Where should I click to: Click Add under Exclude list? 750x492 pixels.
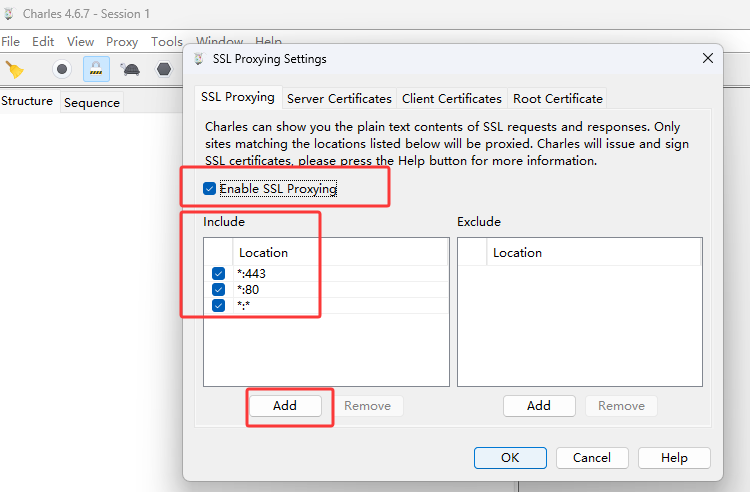(x=539, y=406)
